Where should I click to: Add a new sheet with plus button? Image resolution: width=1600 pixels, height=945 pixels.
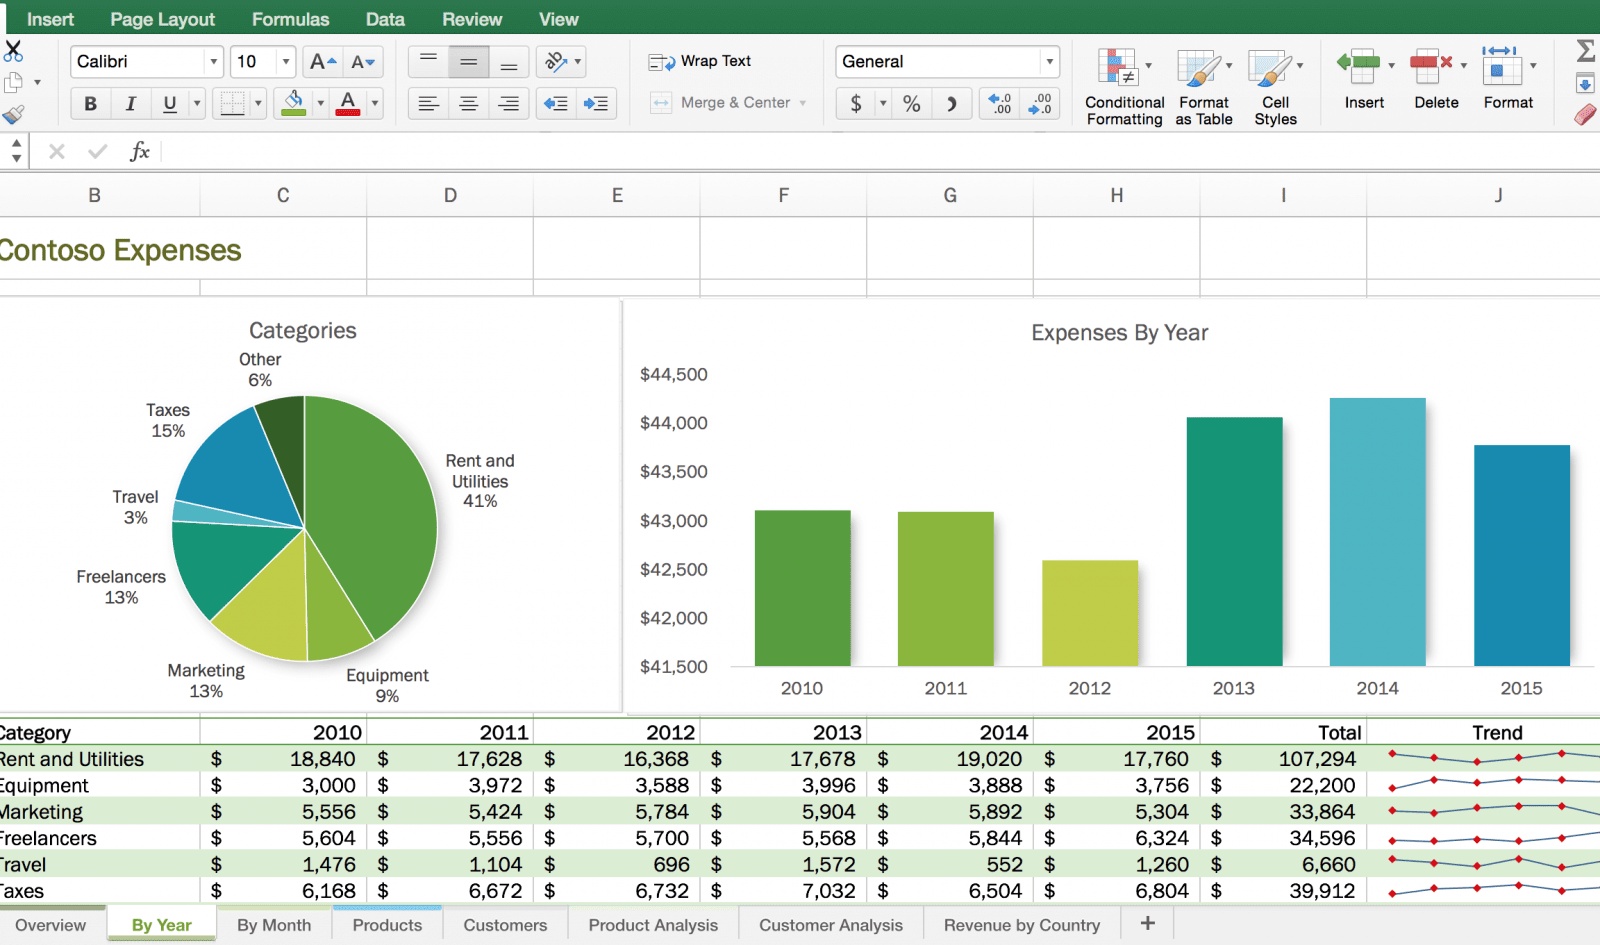(x=1148, y=924)
